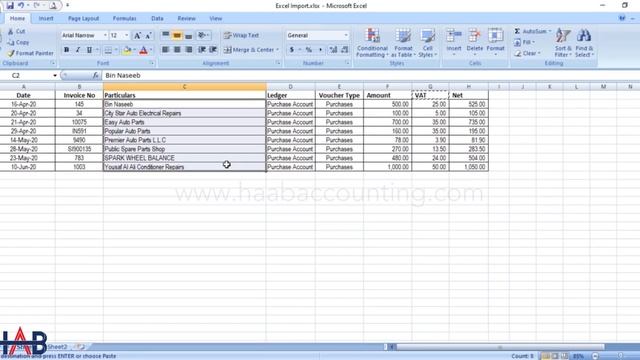Screen dimensions: 640x360
Task: Click the Copy command
Action: 18,42
